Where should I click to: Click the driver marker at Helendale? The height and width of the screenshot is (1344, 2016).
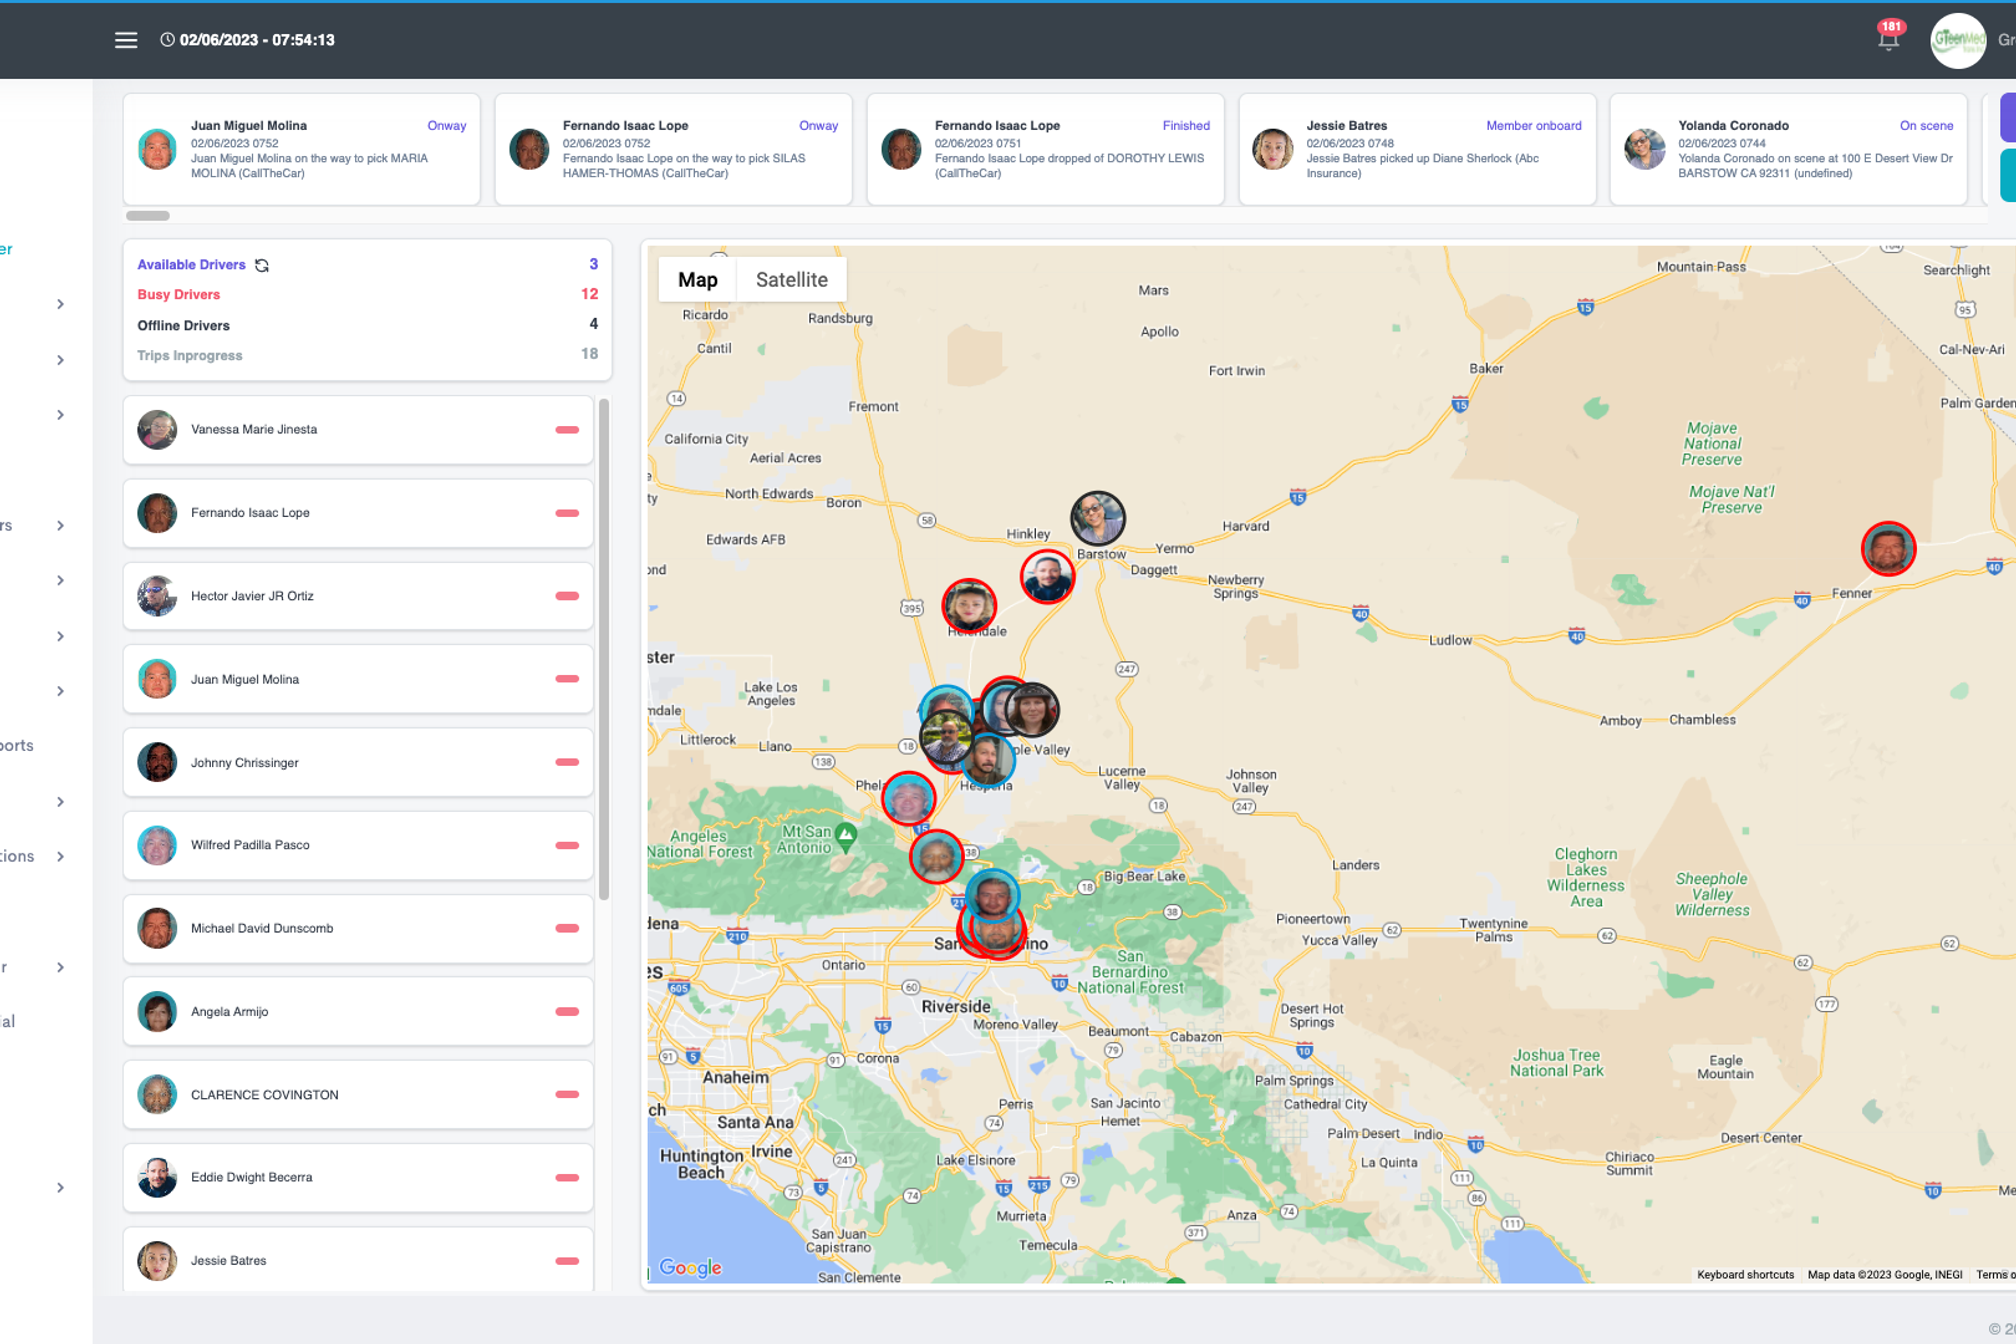[968, 605]
